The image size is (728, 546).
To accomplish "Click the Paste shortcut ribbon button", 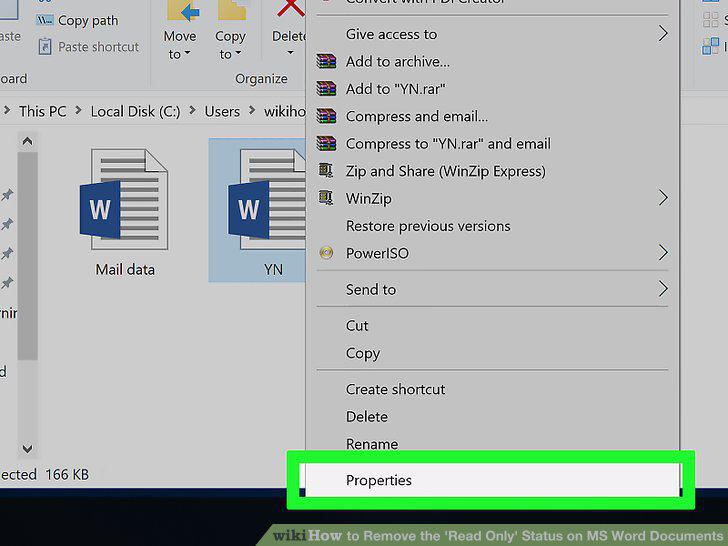I will 88,47.
